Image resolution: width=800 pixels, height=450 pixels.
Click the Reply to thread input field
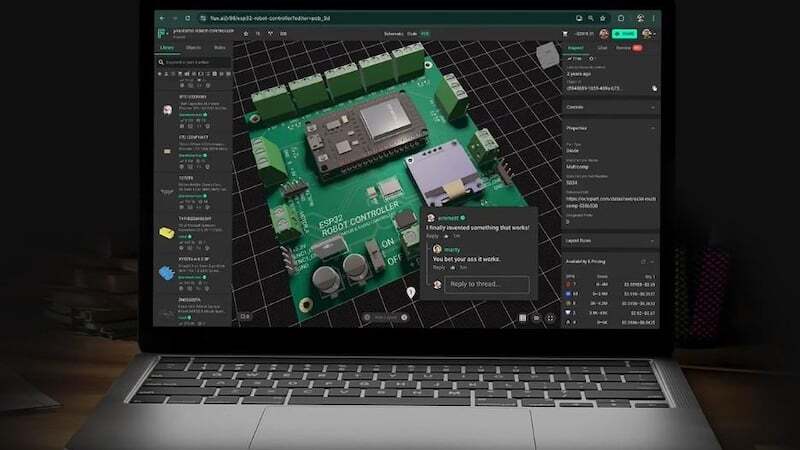click(486, 285)
